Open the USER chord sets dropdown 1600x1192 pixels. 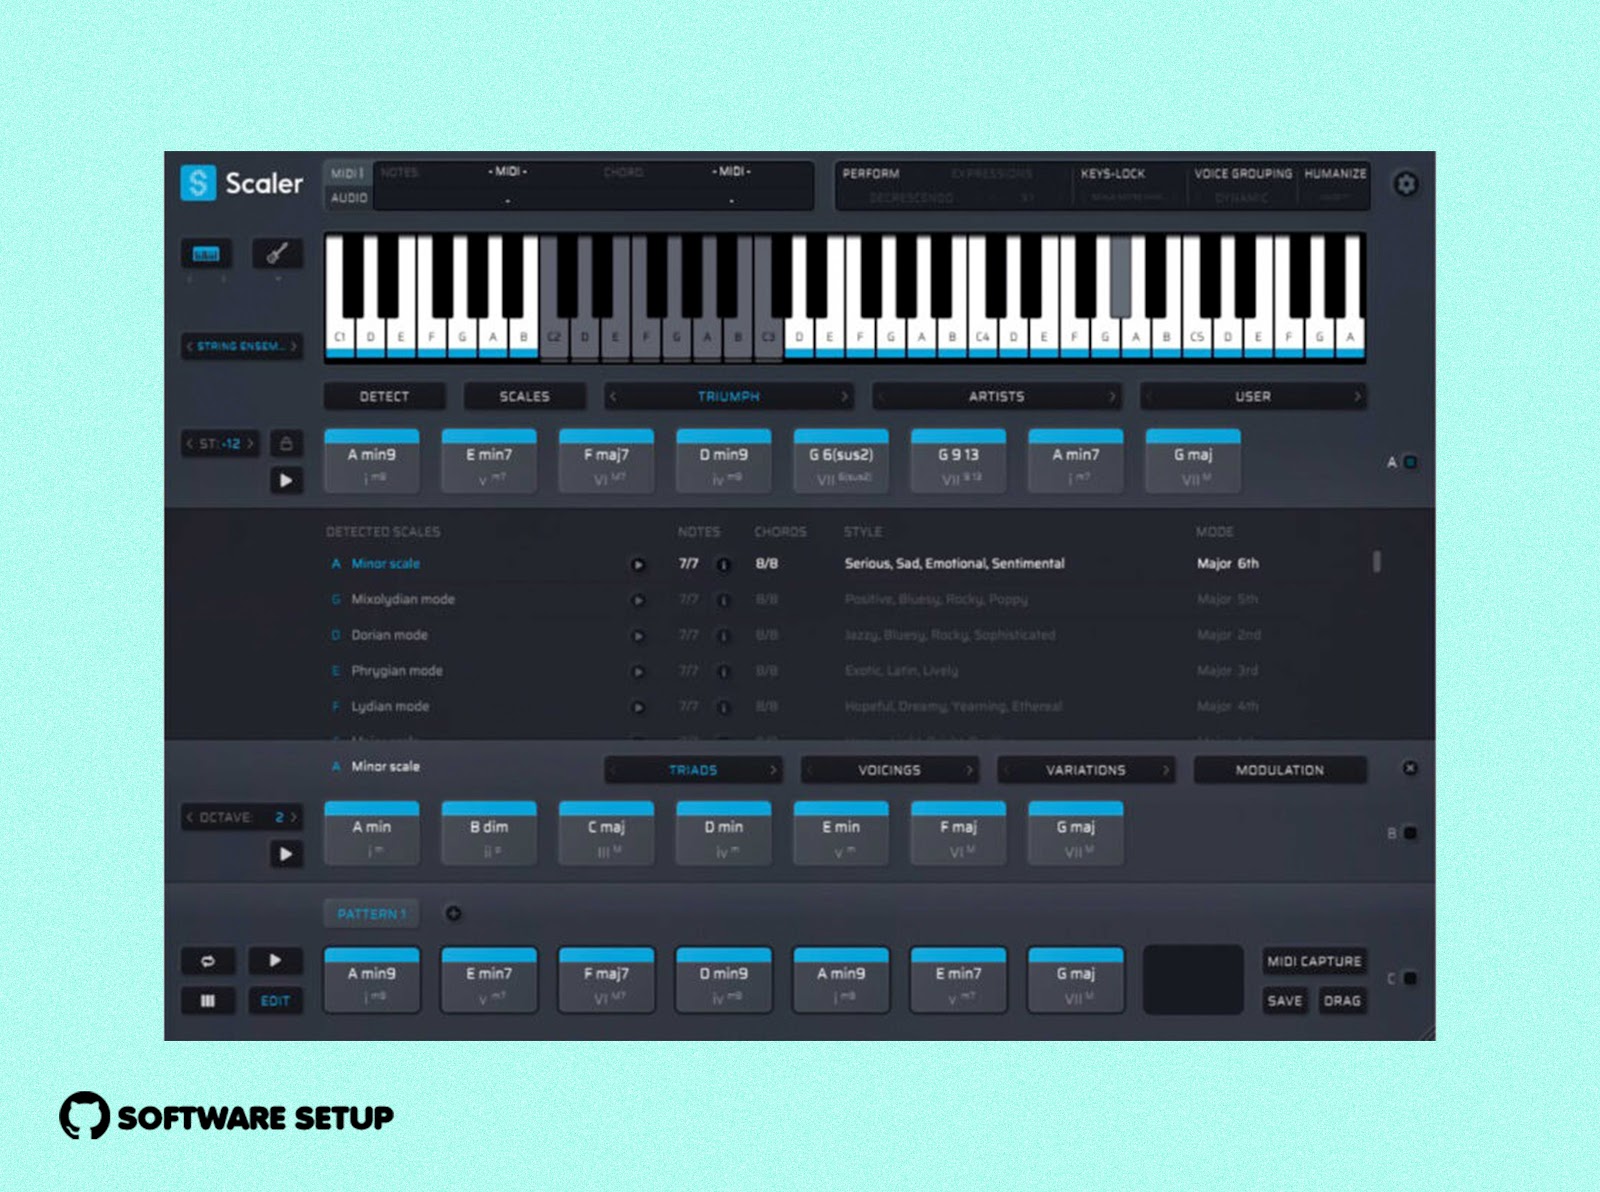point(1253,397)
